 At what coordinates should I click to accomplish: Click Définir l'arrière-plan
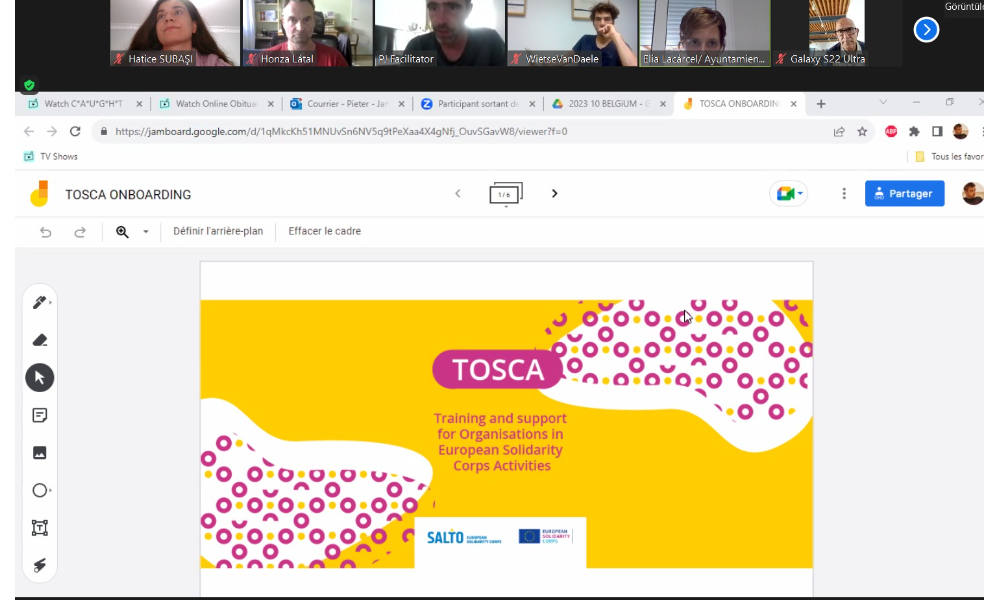(x=218, y=231)
